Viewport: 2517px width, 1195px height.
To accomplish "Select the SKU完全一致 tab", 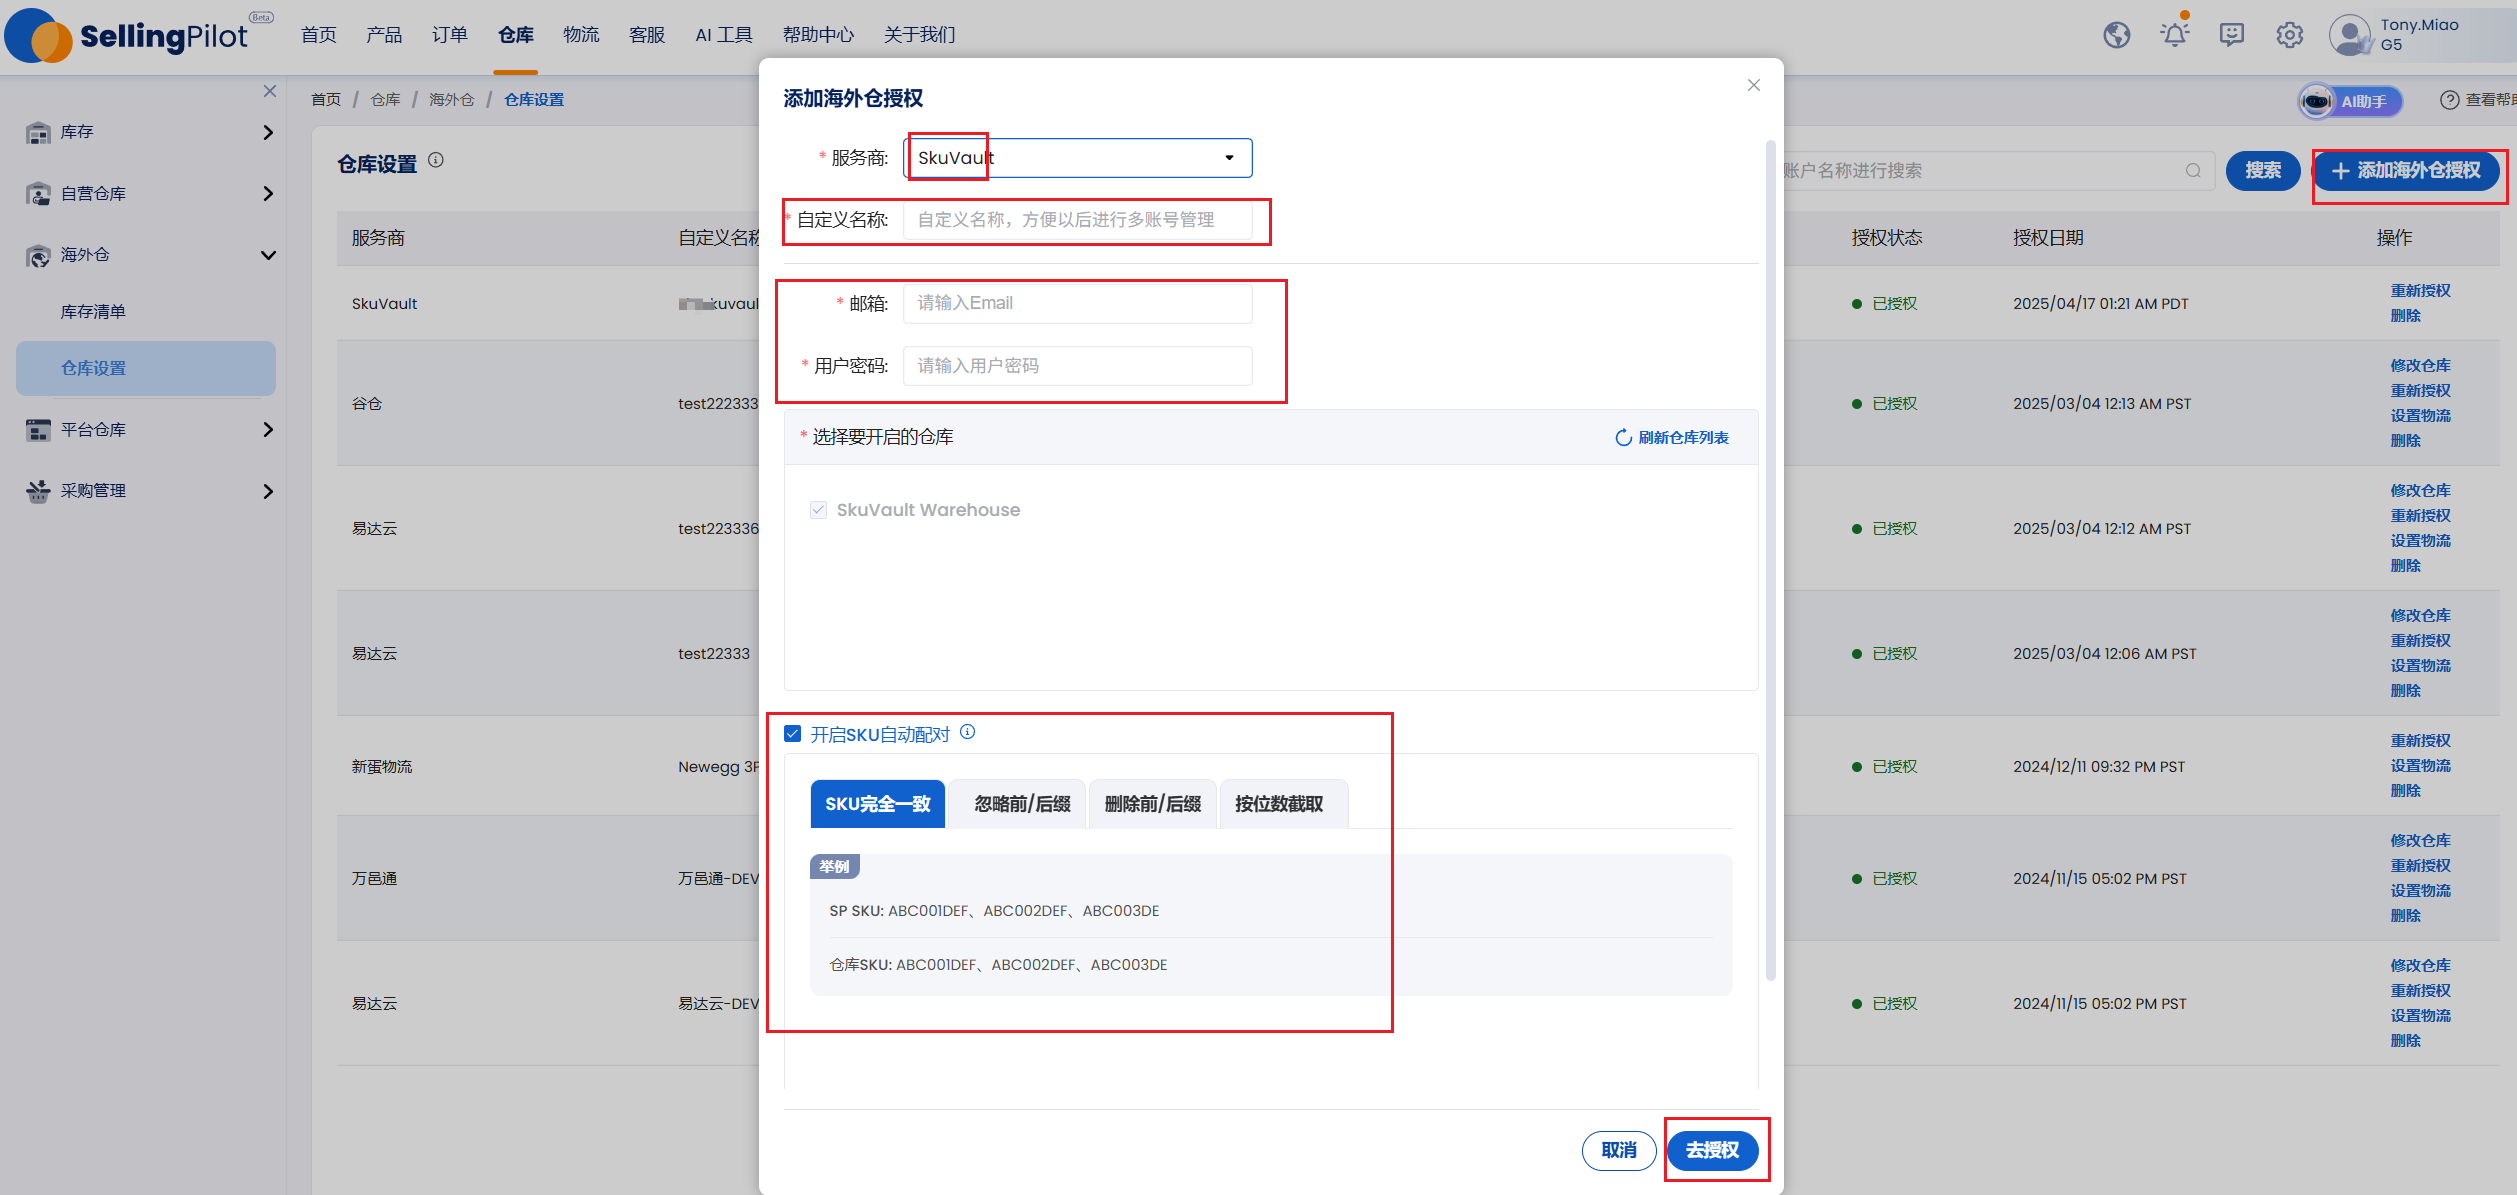I will point(877,804).
